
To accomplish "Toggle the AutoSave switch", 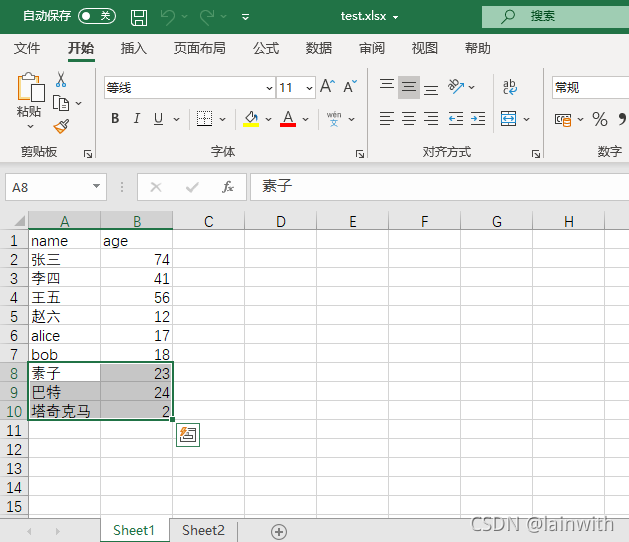I will click(96, 16).
